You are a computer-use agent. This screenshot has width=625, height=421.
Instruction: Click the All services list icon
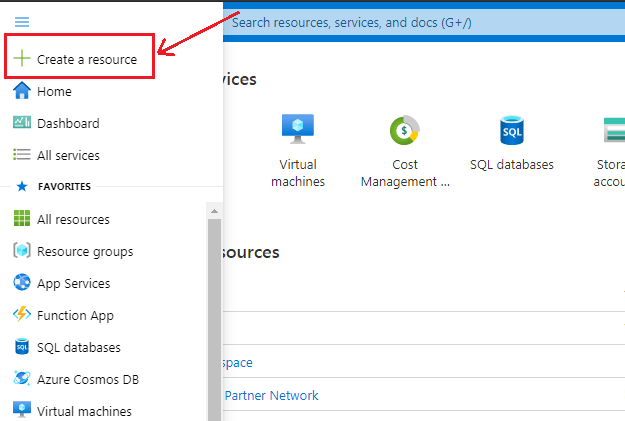click(x=22, y=154)
